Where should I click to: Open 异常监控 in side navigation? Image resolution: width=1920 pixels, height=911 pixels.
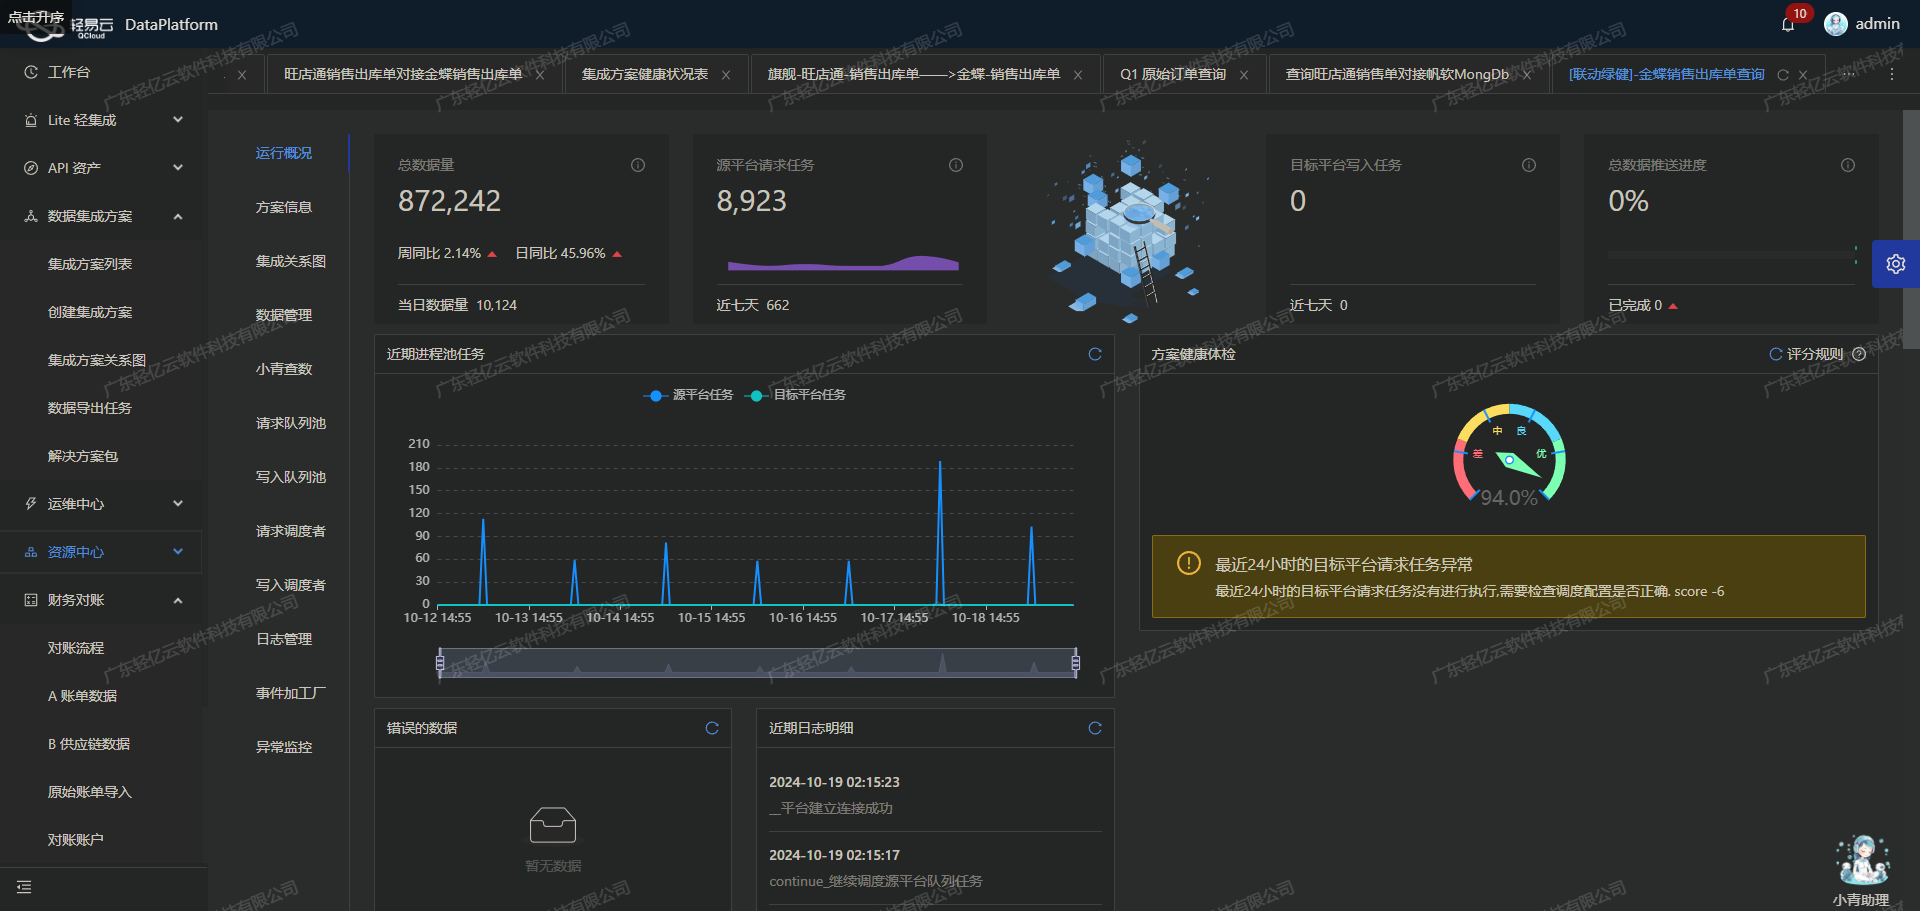point(284,747)
